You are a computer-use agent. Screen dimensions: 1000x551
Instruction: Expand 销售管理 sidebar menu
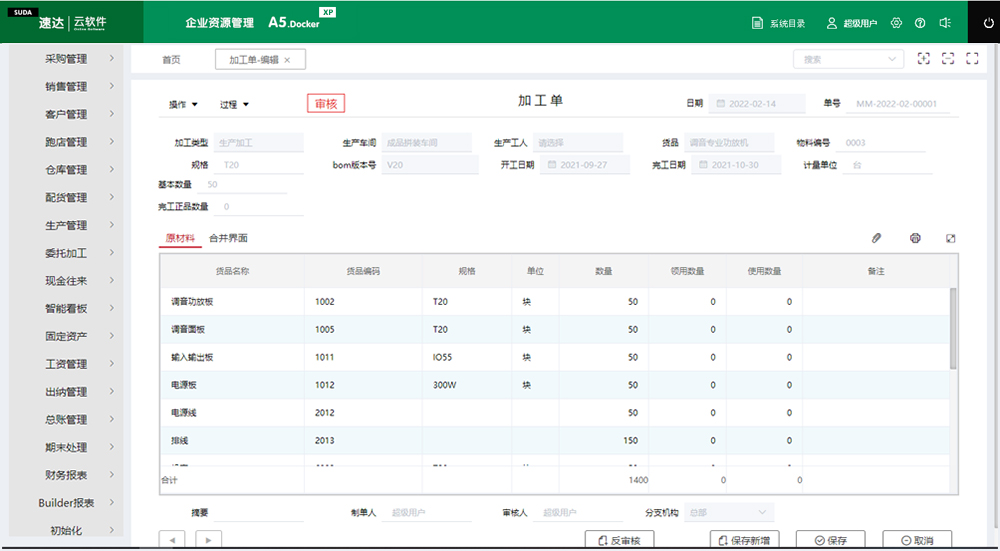[x=66, y=86]
